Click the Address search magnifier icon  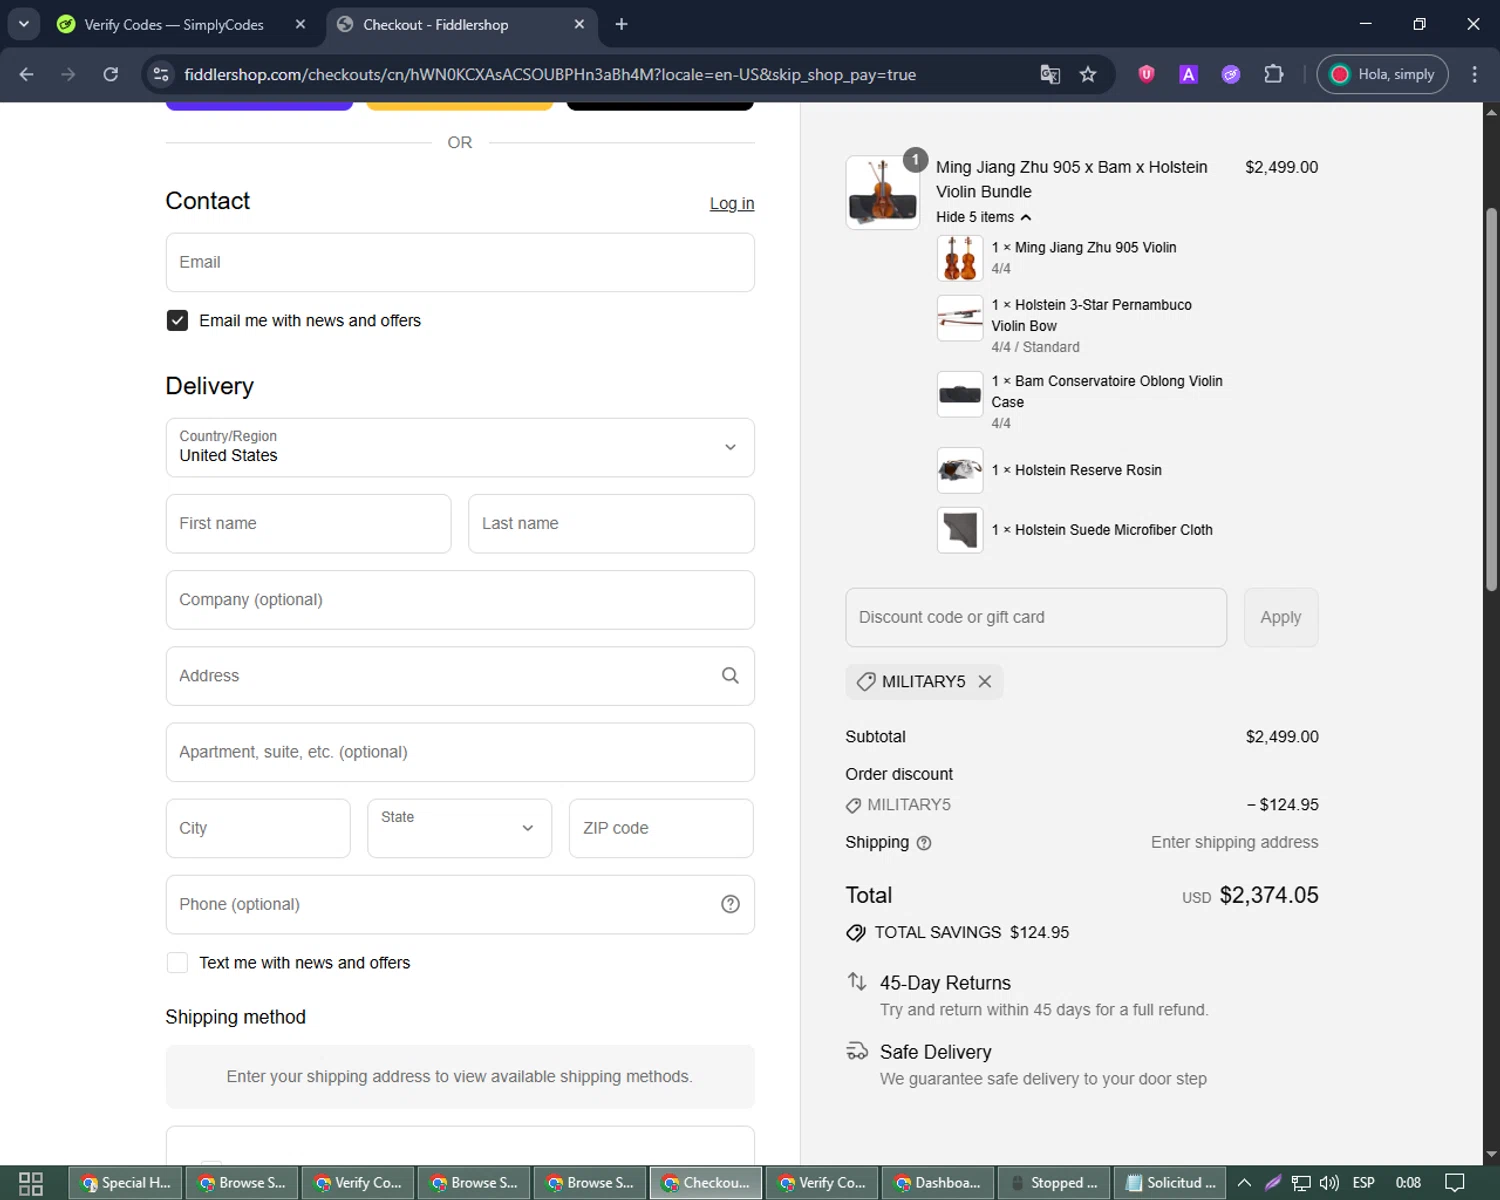pos(730,676)
